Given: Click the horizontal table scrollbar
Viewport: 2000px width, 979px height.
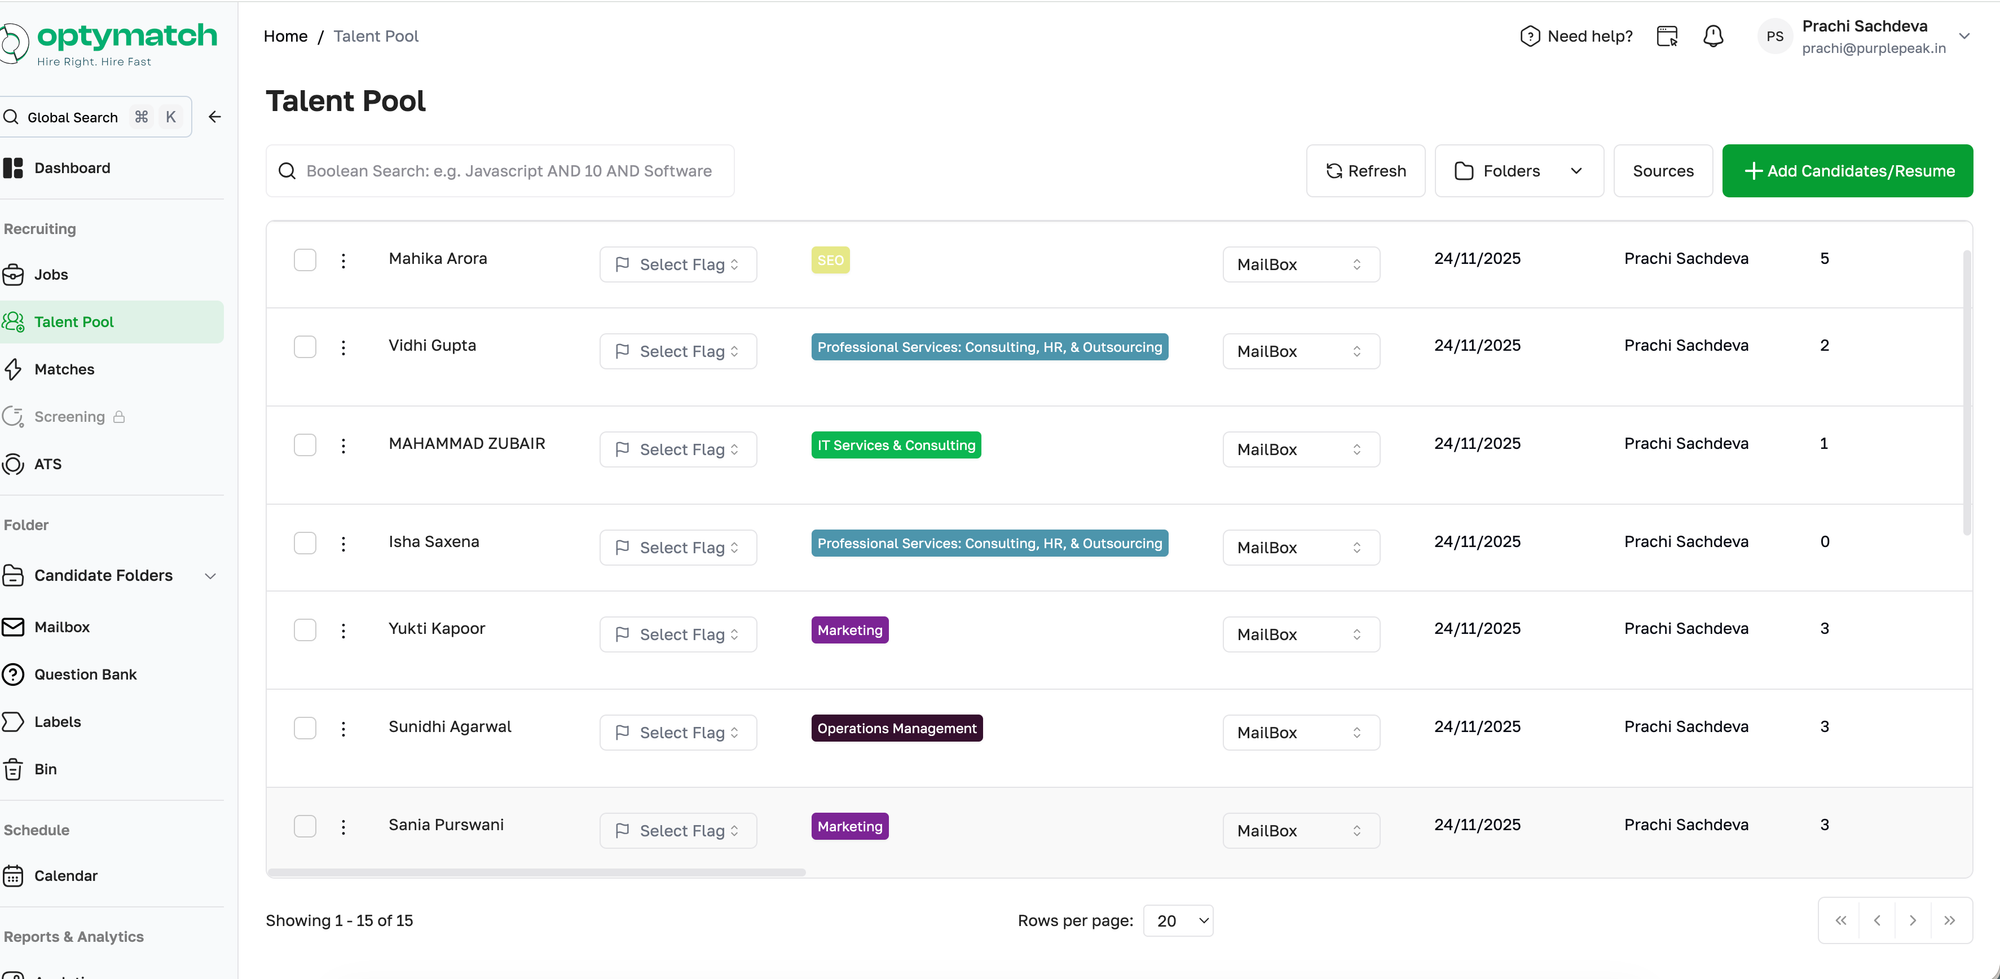Looking at the screenshot, I should click(536, 872).
